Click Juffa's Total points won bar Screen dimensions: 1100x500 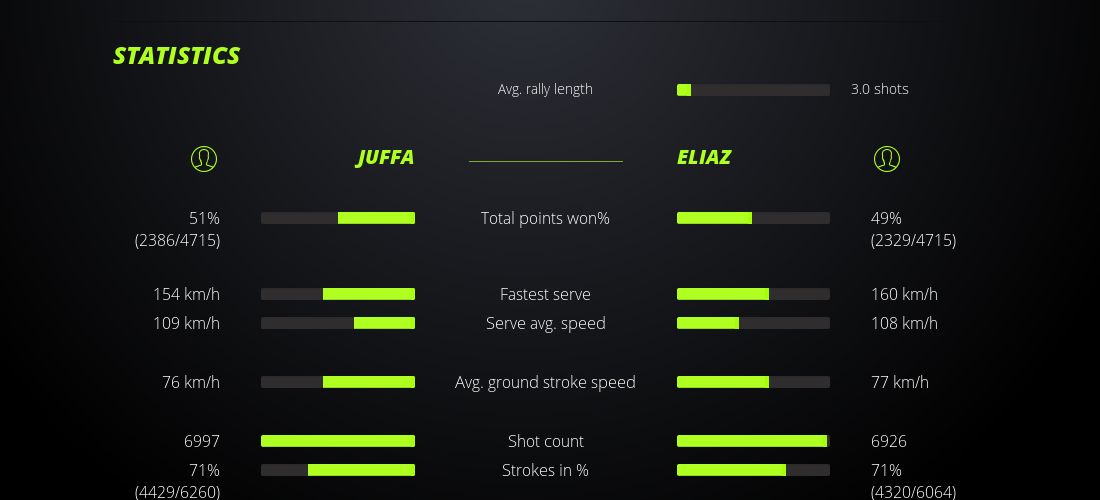click(x=338, y=218)
